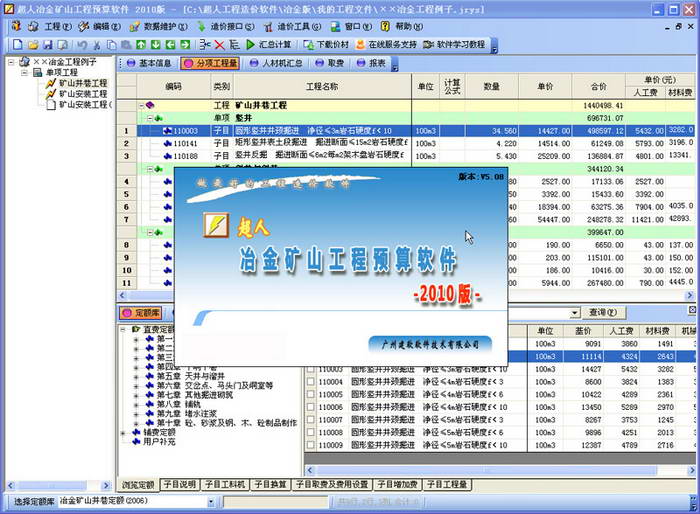This screenshot has height=514, width=700.
Task: Expand 第七章 其他掘进砌筑 chapter
Action: (x=136, y=395)
